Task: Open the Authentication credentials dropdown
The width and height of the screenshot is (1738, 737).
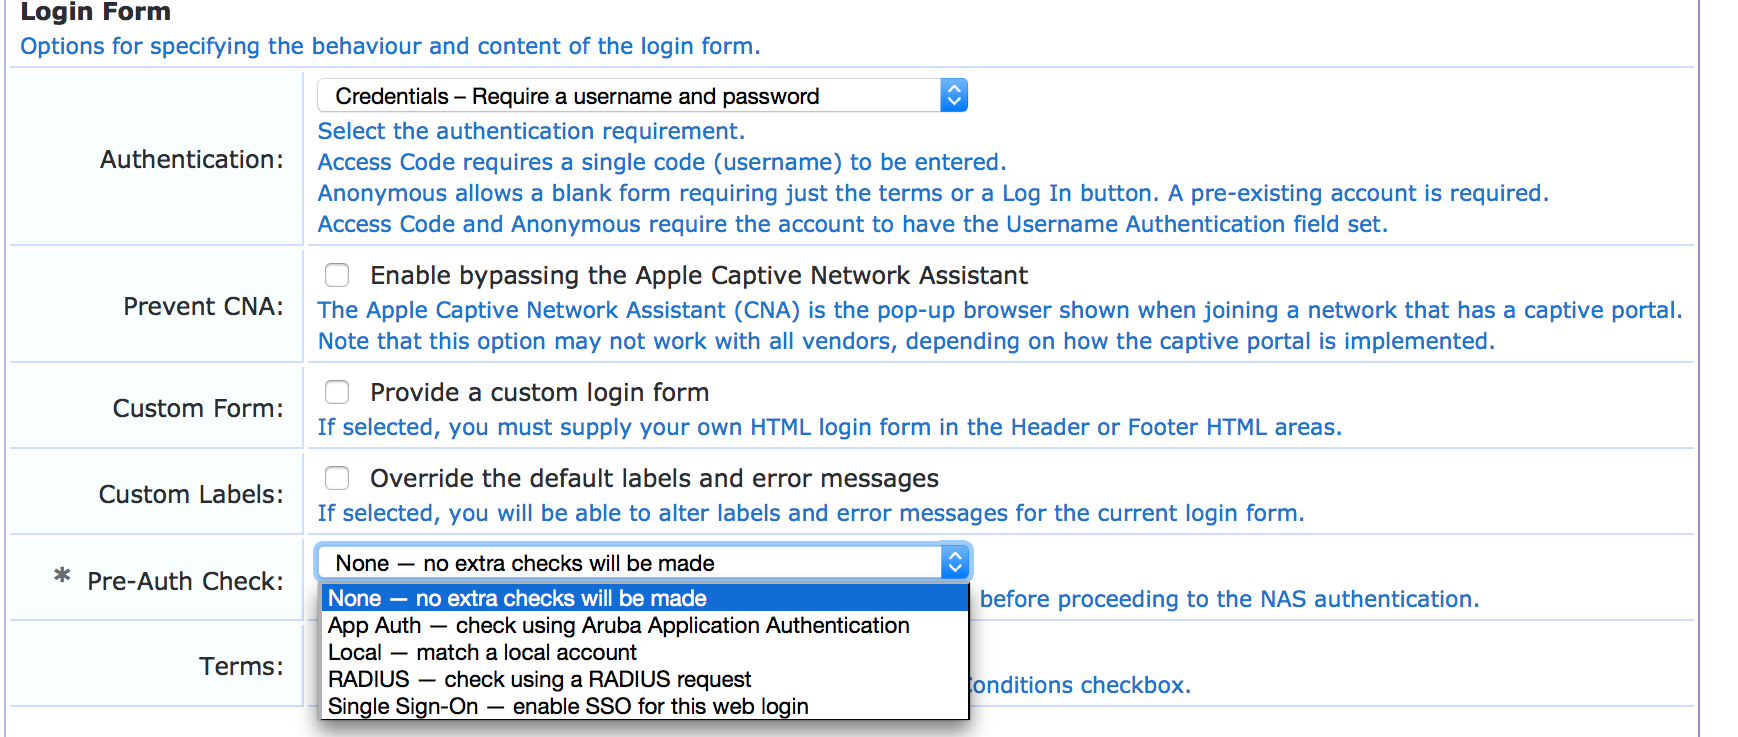Action: (x=630, y=96)
